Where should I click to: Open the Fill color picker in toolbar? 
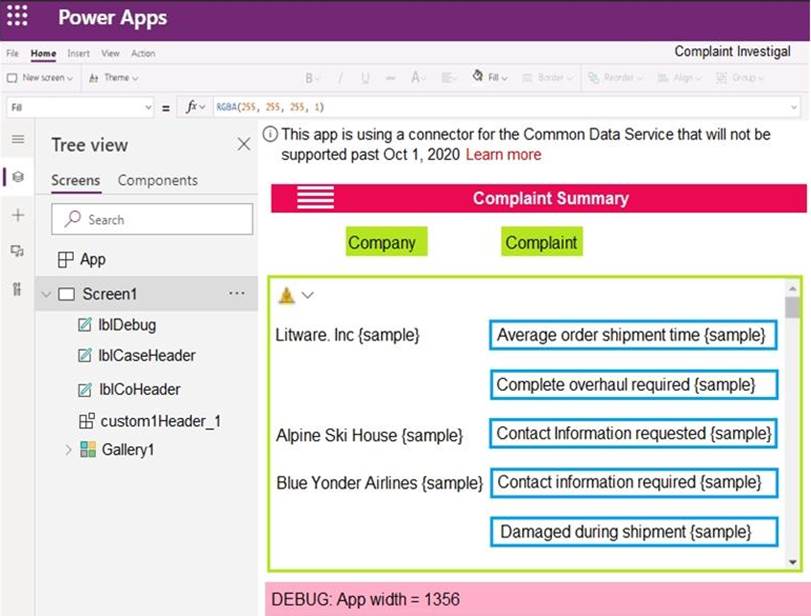pos(490,78)
